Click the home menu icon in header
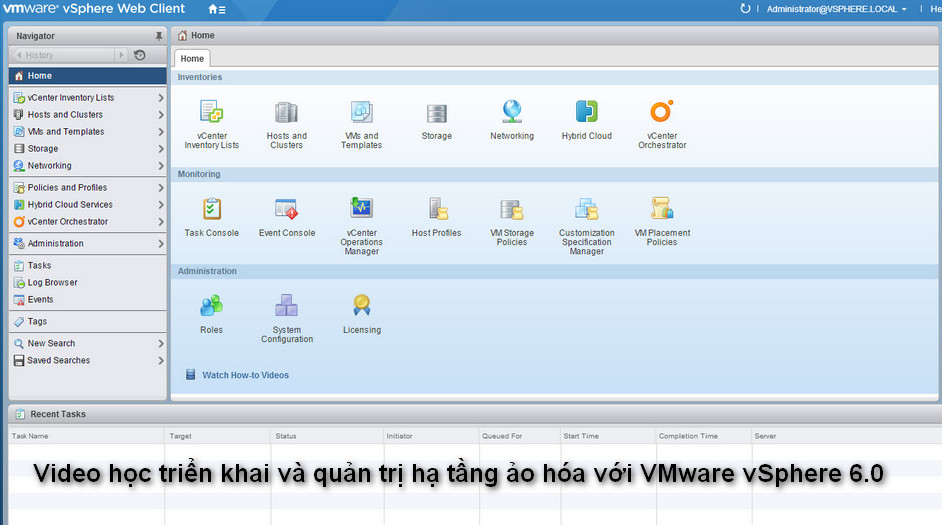Image resolution: width=942 pixels, height=525 pixels. (217, 9)
